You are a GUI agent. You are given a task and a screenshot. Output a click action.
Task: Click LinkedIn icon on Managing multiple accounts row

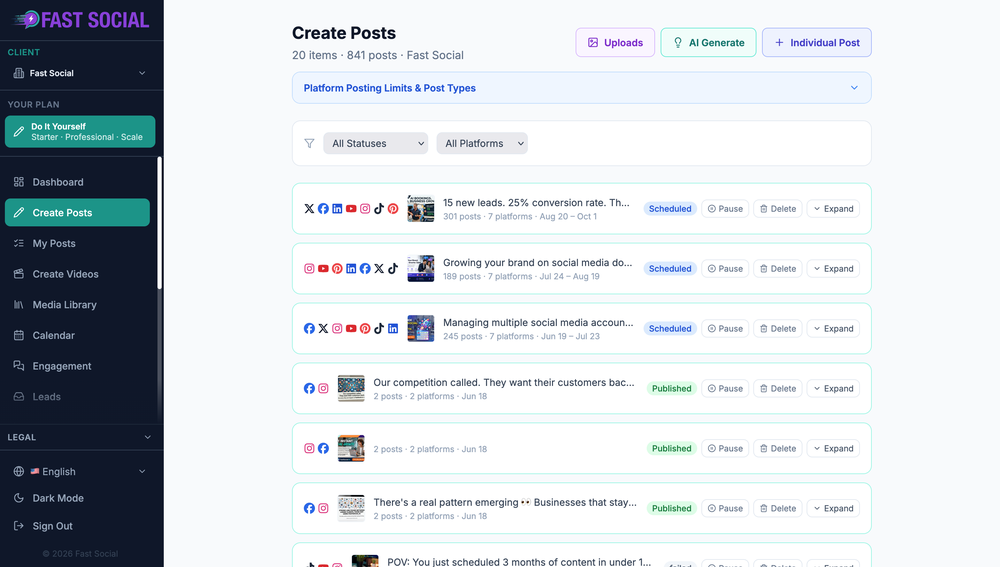pos(393,328)
